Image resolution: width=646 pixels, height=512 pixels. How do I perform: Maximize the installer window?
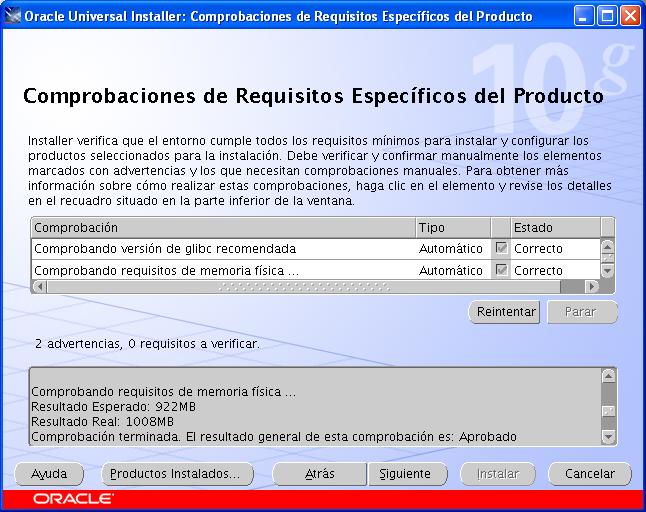607,16
